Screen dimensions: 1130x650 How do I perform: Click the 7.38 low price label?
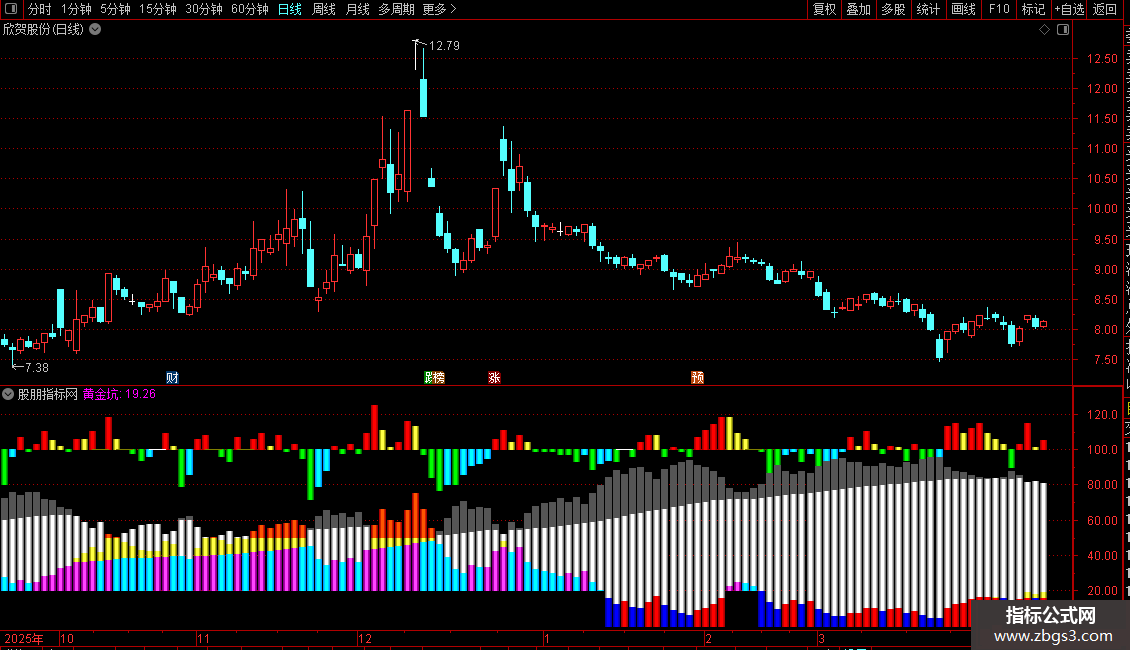[37, 368]
